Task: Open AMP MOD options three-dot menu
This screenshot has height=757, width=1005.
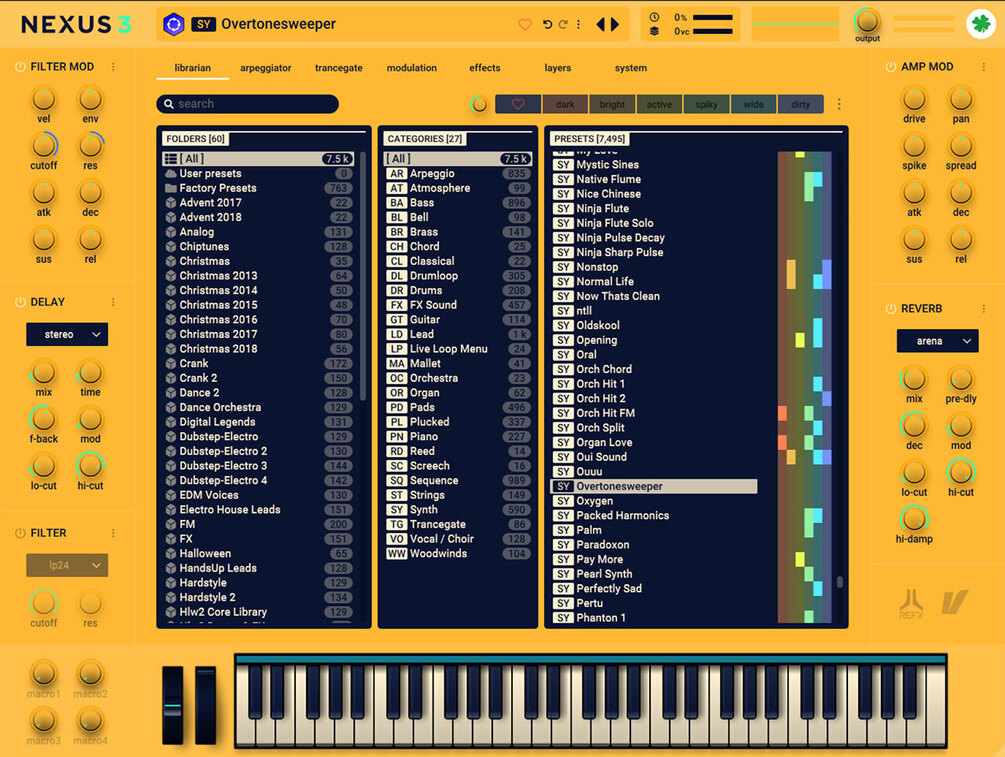Action: [984, 67]
